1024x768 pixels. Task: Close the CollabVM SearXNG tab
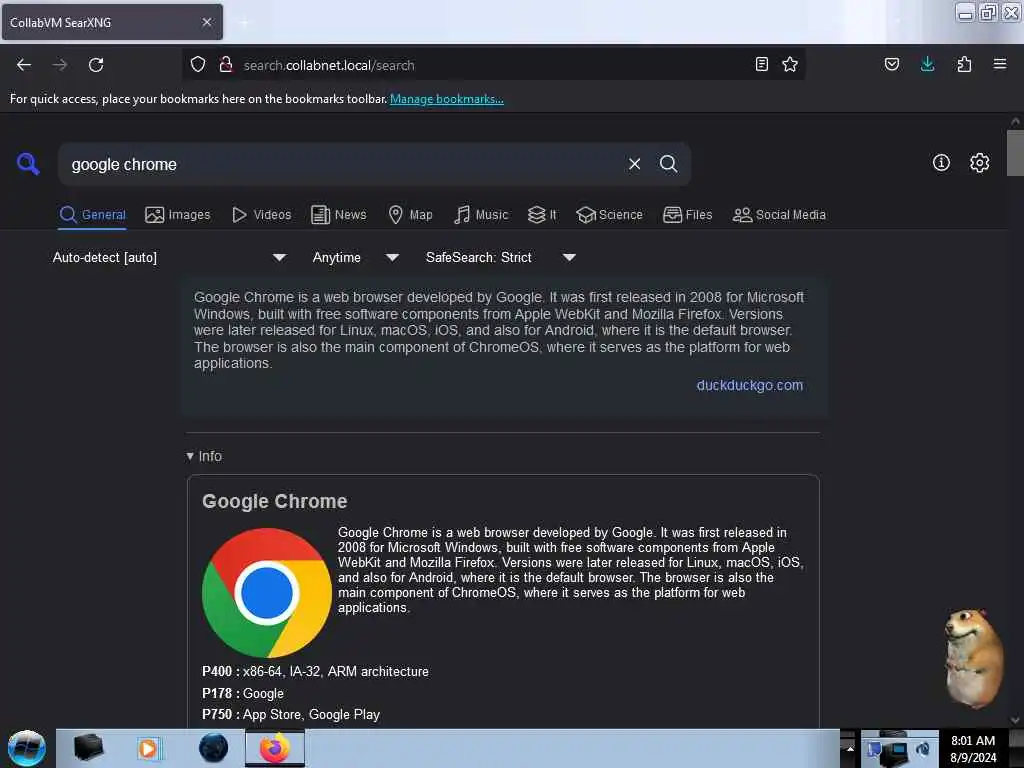pos(207,22)
